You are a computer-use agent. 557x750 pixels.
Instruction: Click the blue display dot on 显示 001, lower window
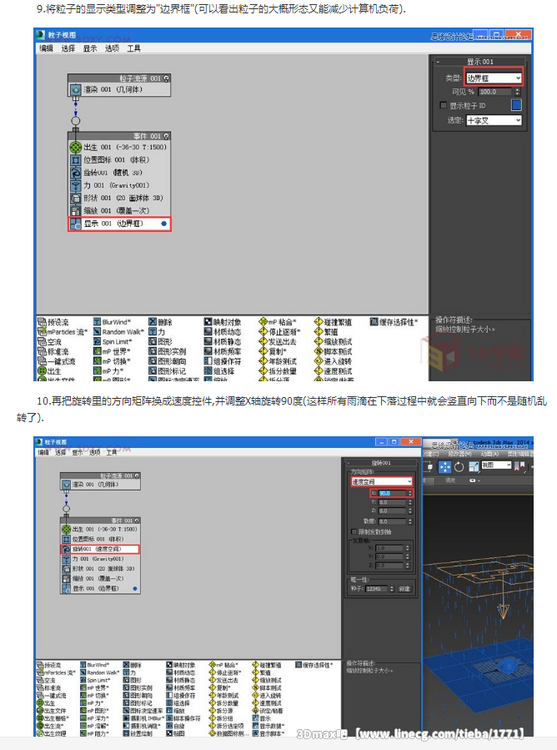tap(135, 588)
